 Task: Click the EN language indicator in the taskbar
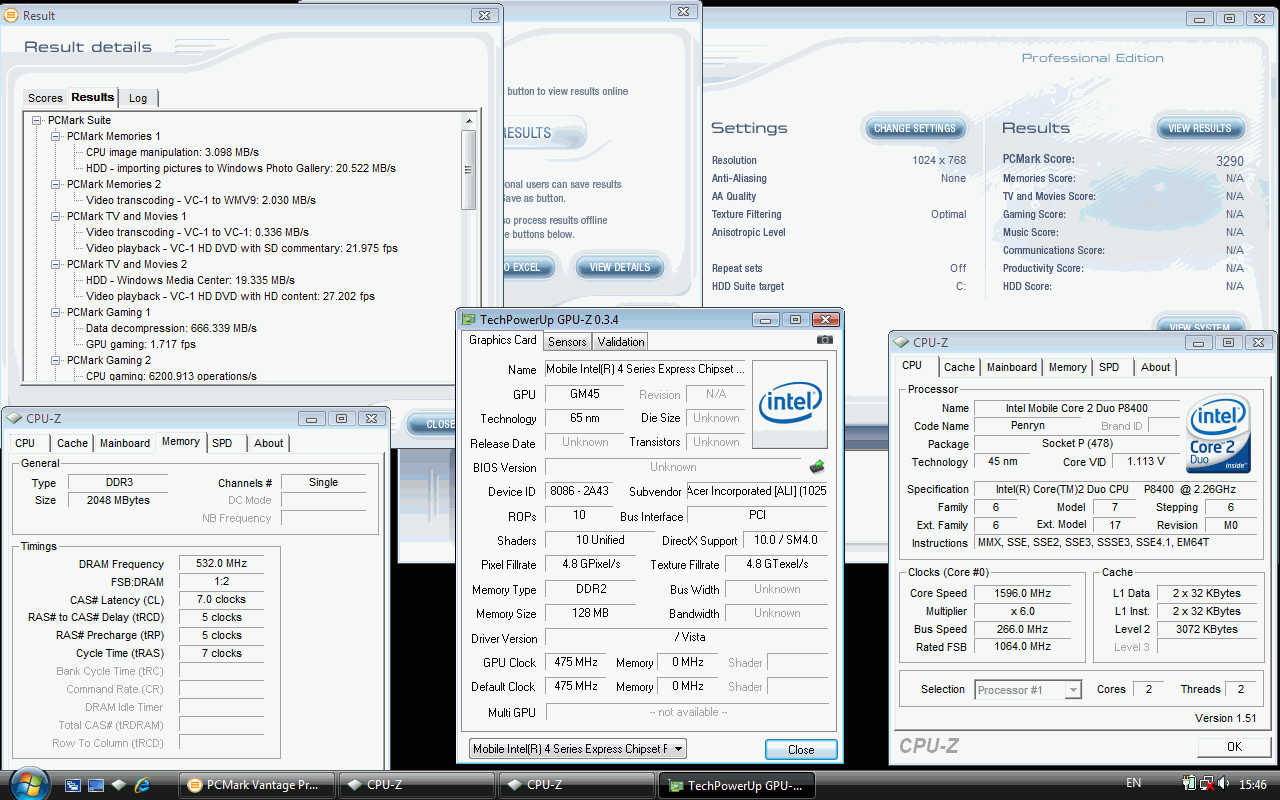click(x=1134, y=784)
